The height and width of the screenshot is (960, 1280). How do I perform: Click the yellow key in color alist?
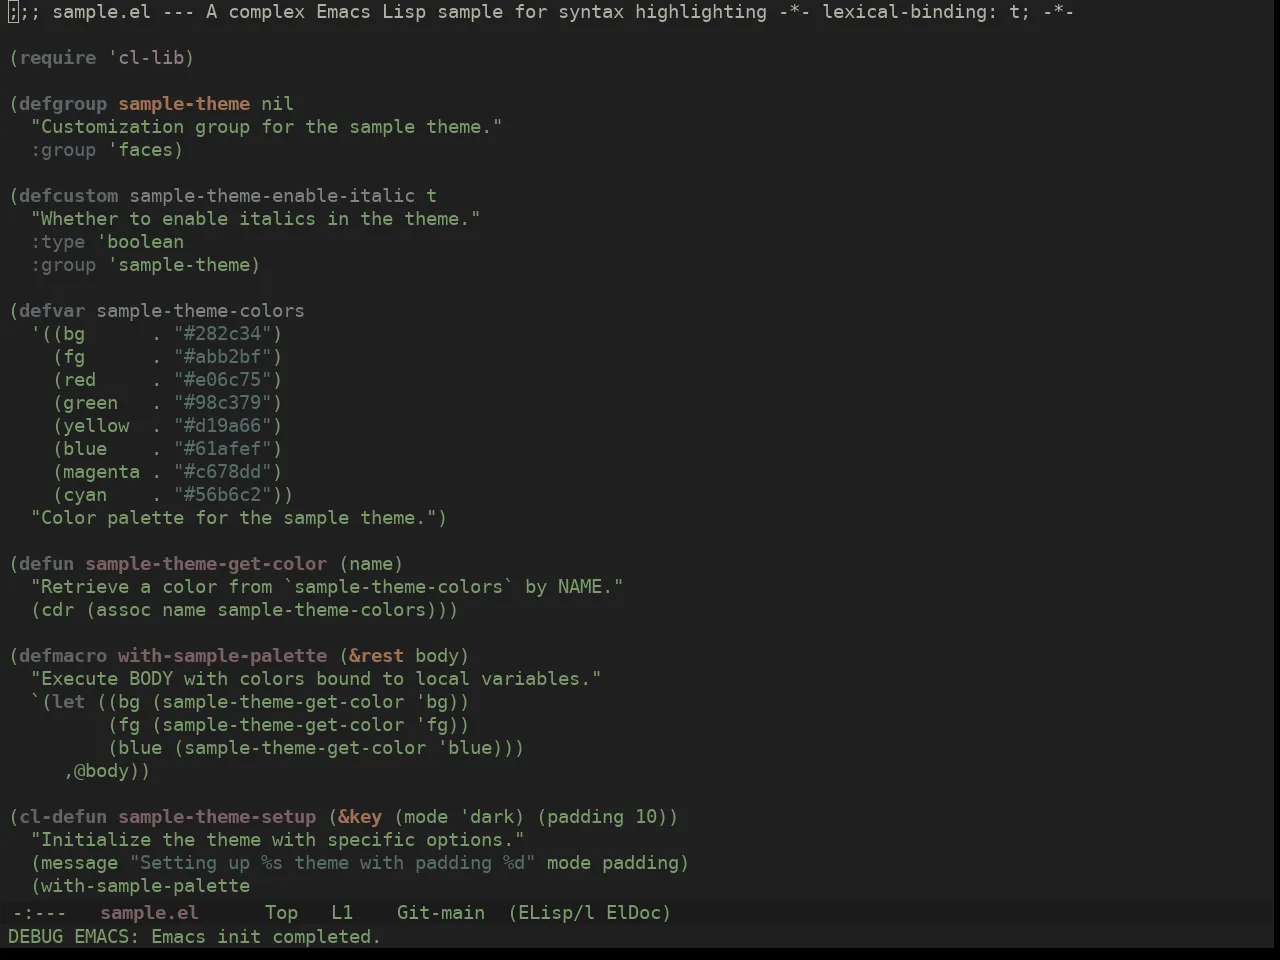96,425
